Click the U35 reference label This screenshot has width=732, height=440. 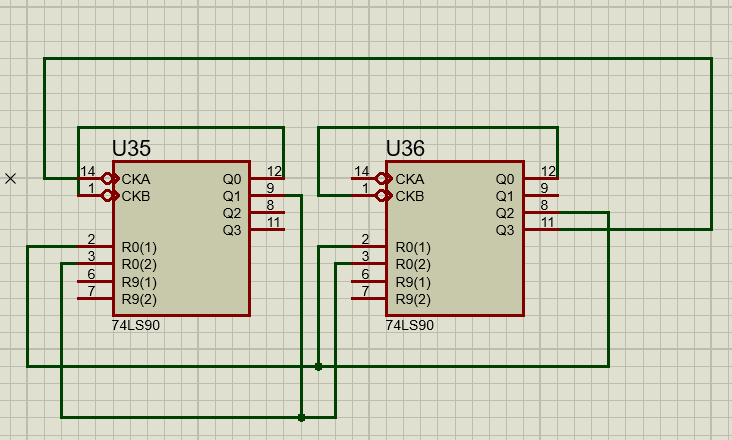point(131,148)
